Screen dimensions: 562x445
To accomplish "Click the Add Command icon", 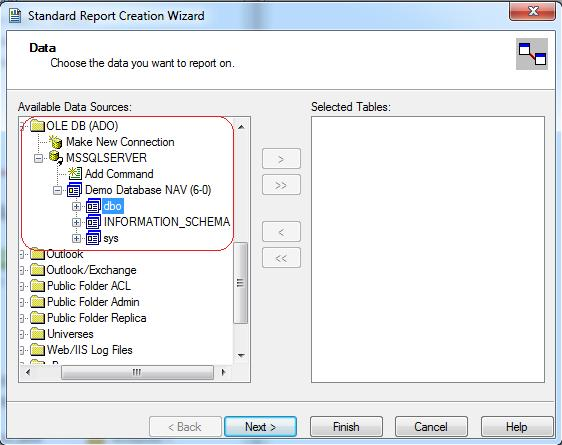I will 75,174.
